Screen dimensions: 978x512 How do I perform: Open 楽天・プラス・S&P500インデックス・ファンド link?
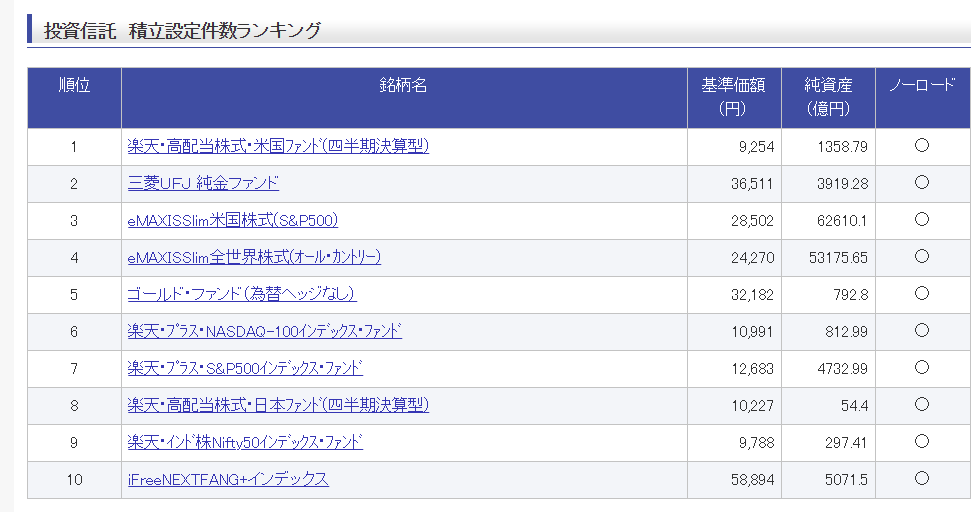pyautogui.click(x=245, y=368)
